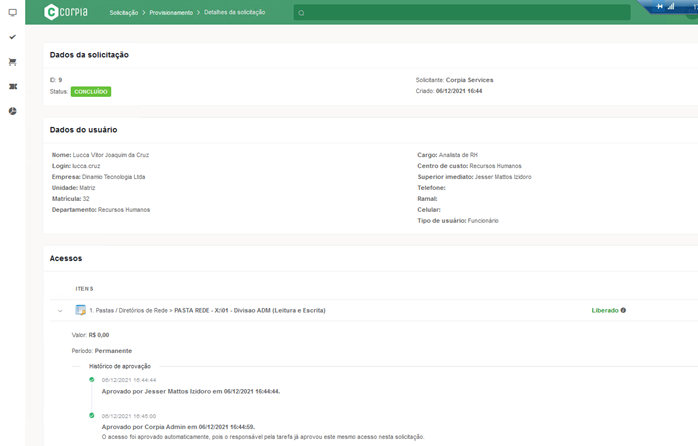Click the info icon next to Liberado

click(x=623, y=311)
